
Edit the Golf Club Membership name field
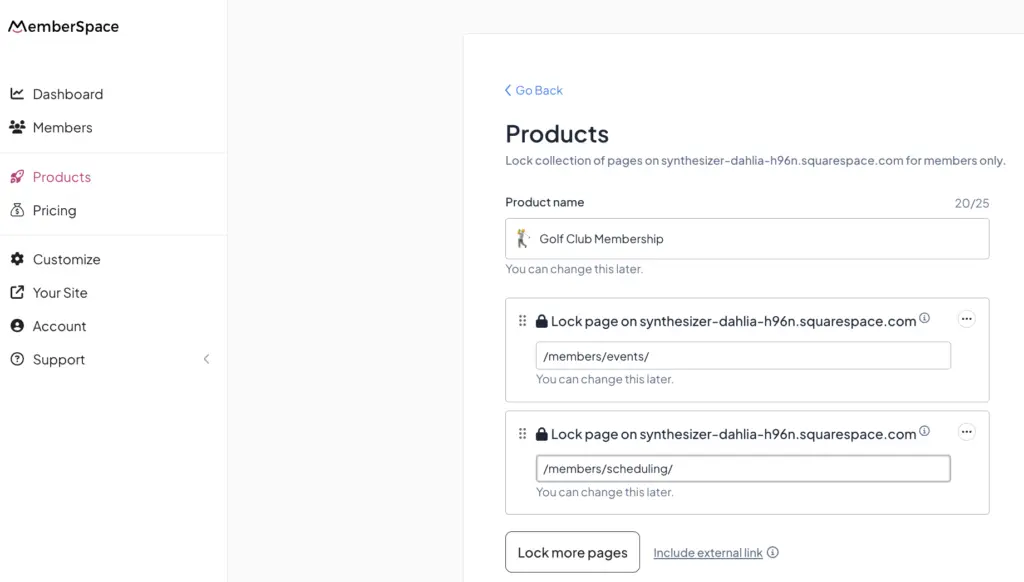pos(760,239)
